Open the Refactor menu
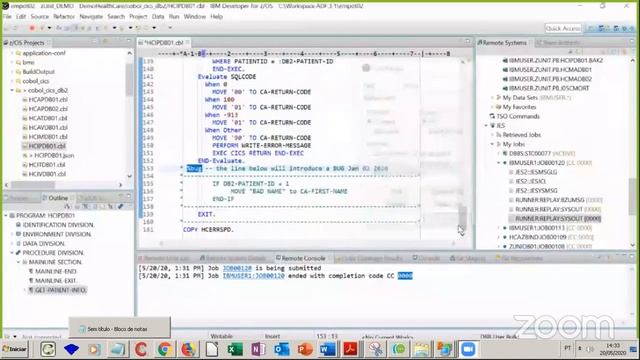 tap(64, 17)
